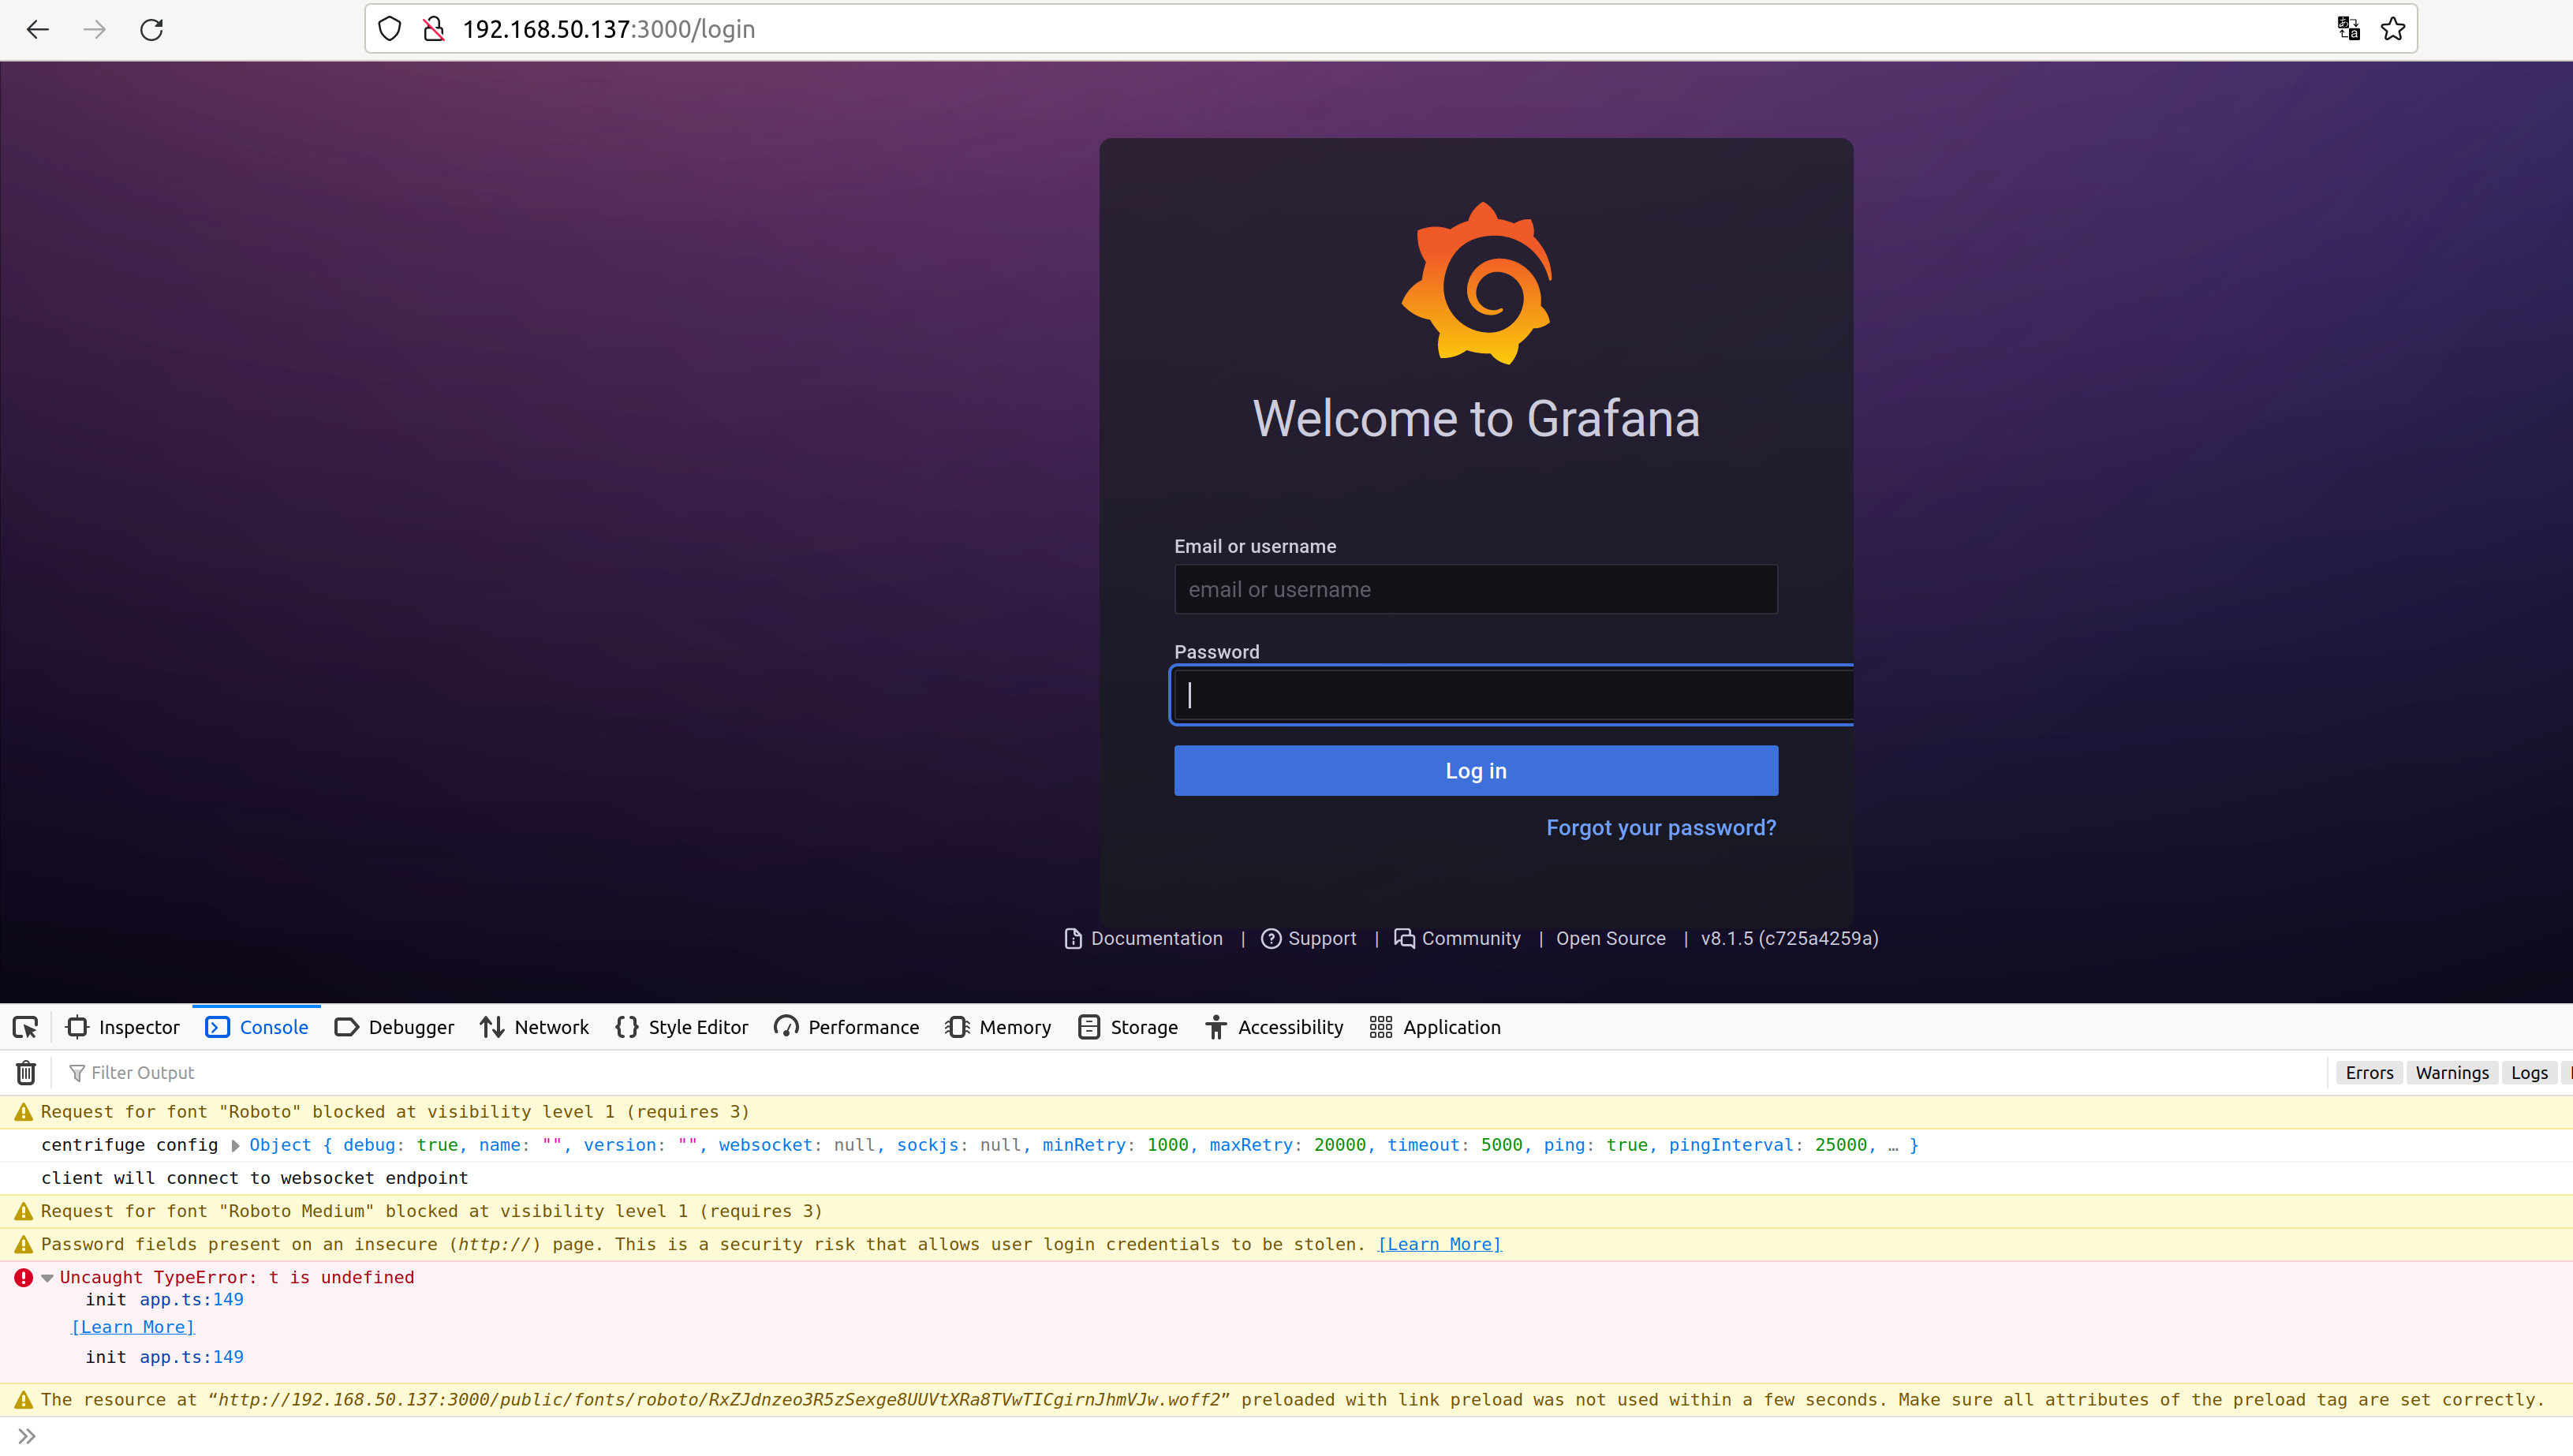
Task: Toggle the Warnings filter in console
Action: pyautogui.click(x=2452, y=1072)
